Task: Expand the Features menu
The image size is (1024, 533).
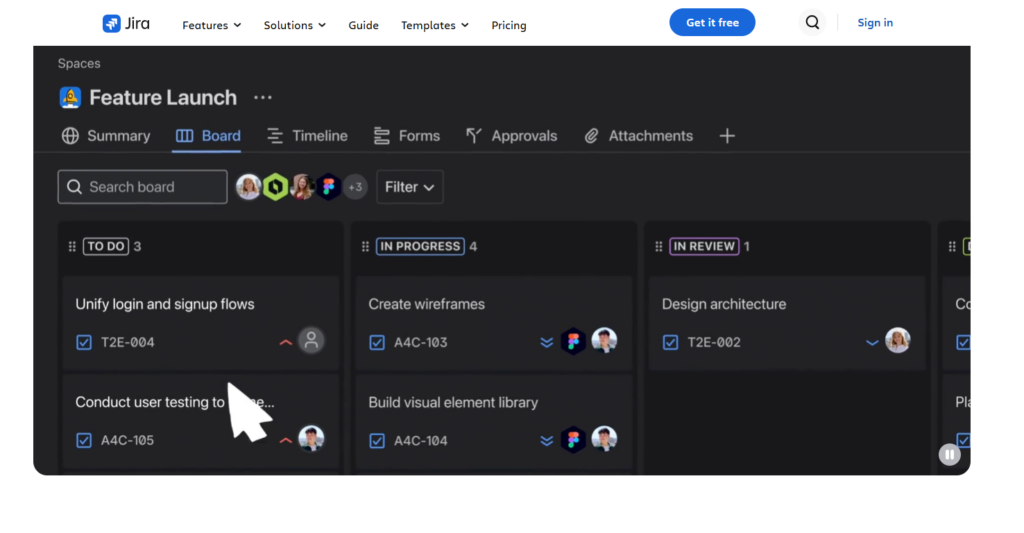Action: coord(212,25)
